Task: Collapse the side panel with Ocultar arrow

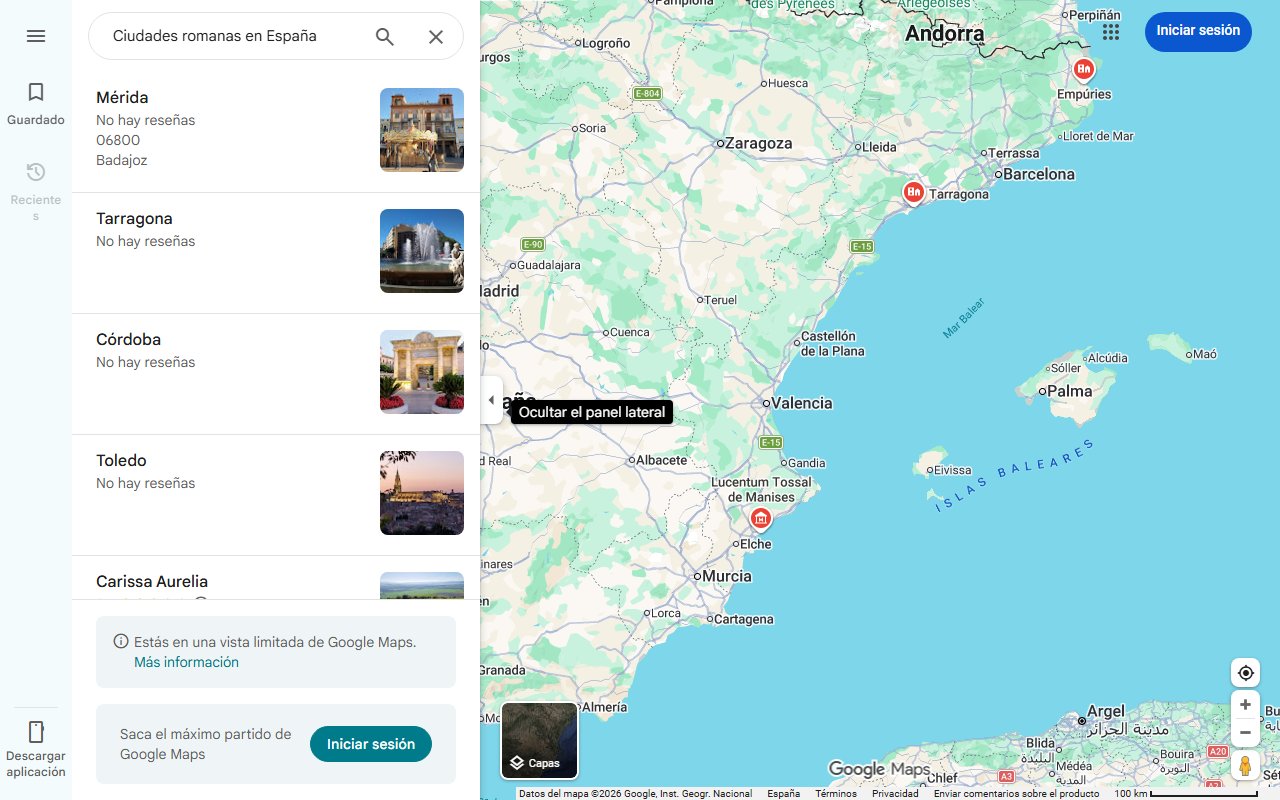Action: [491, 399]
